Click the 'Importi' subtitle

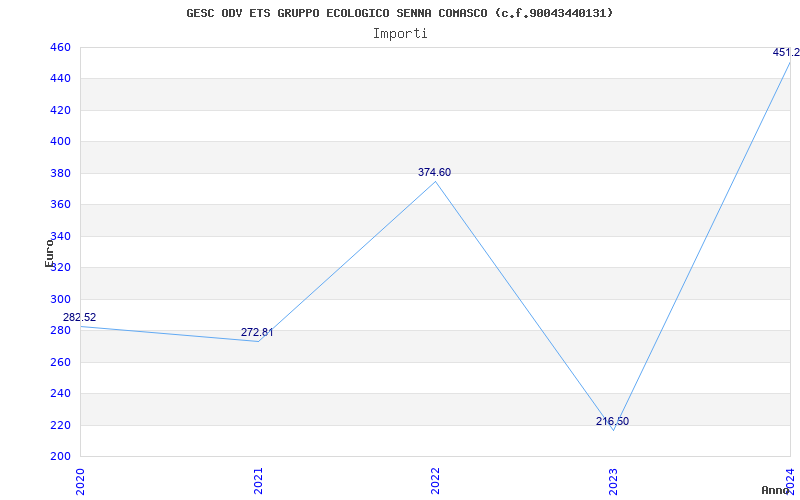click(400, 34)
